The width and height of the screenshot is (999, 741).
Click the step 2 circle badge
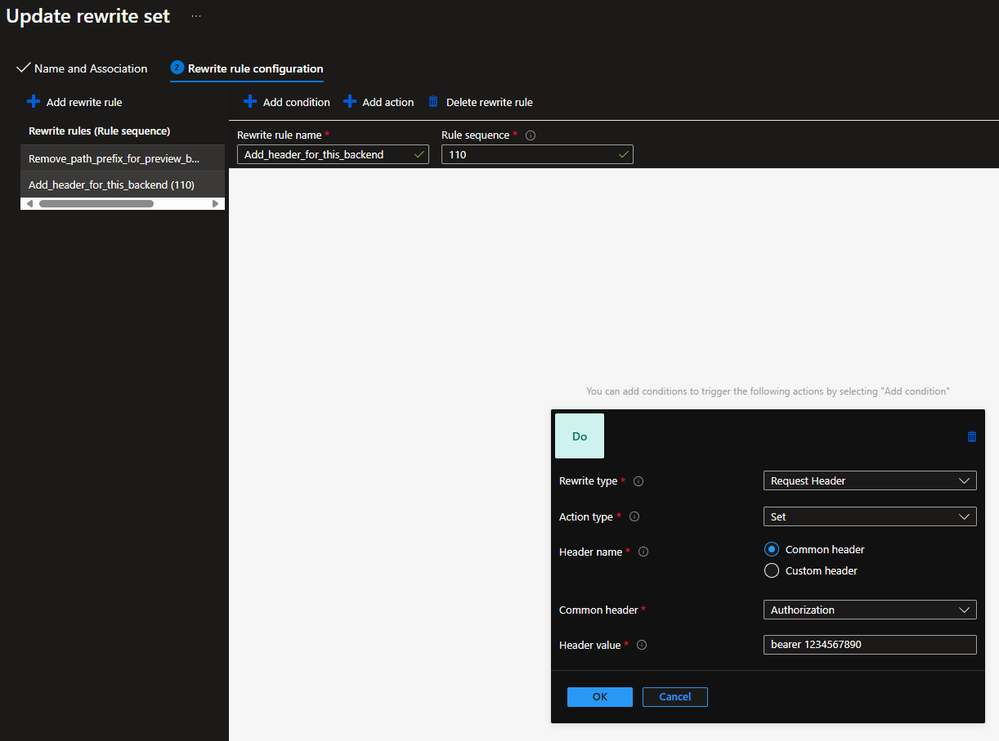click(x=177, y=68)
